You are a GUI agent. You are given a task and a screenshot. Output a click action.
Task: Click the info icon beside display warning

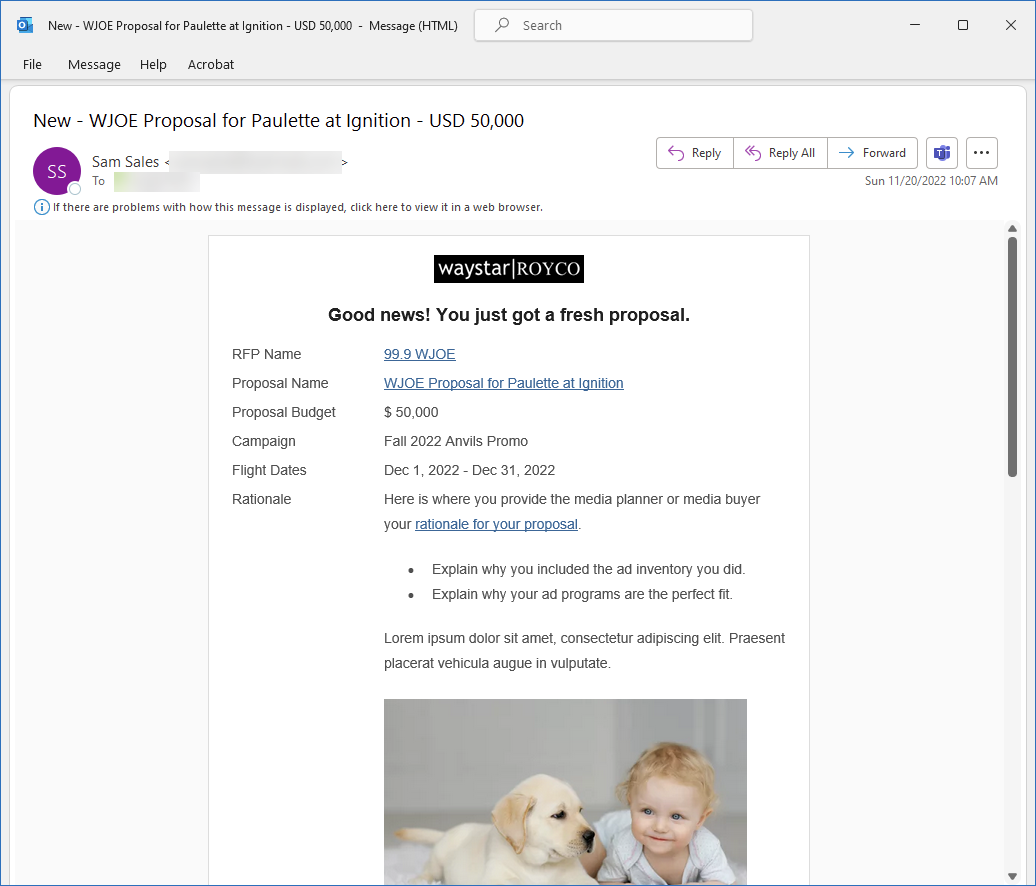click(41, 207)
